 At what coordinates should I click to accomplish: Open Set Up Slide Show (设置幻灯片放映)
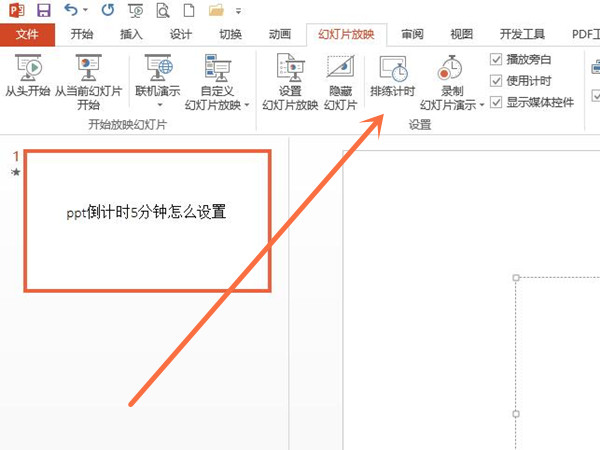tap(290, 78)
